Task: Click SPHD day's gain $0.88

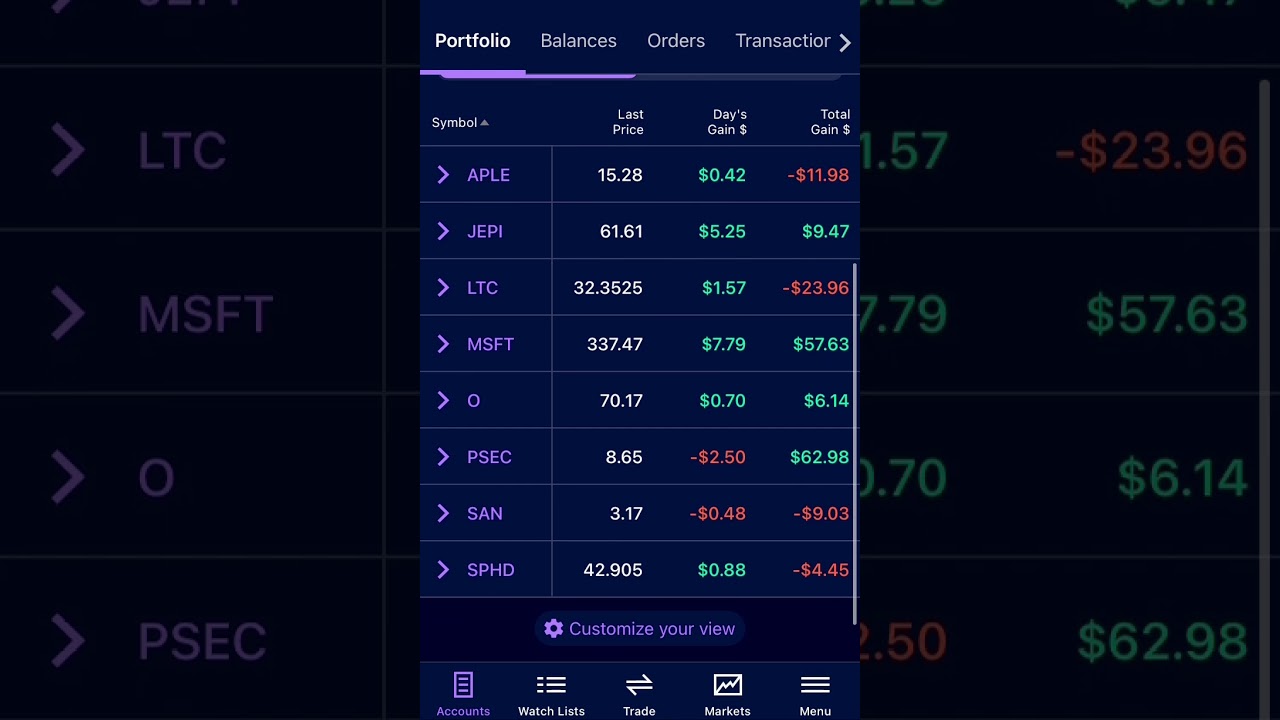Action: tap(722, 570)
